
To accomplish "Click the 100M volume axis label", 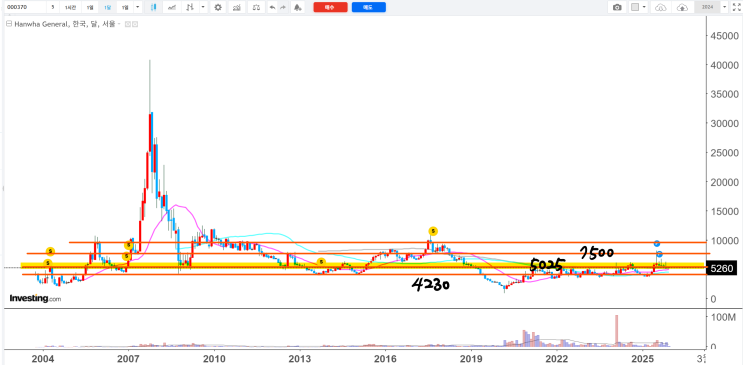I will tap(724, 317).
